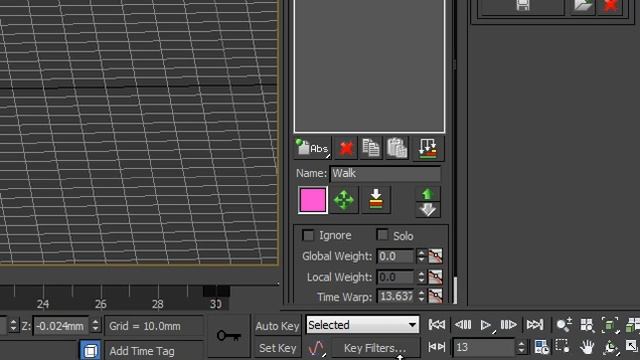Click the Z coordinate spinner arrows
Screen dimensions: 640x360
[x=95, y=326]
